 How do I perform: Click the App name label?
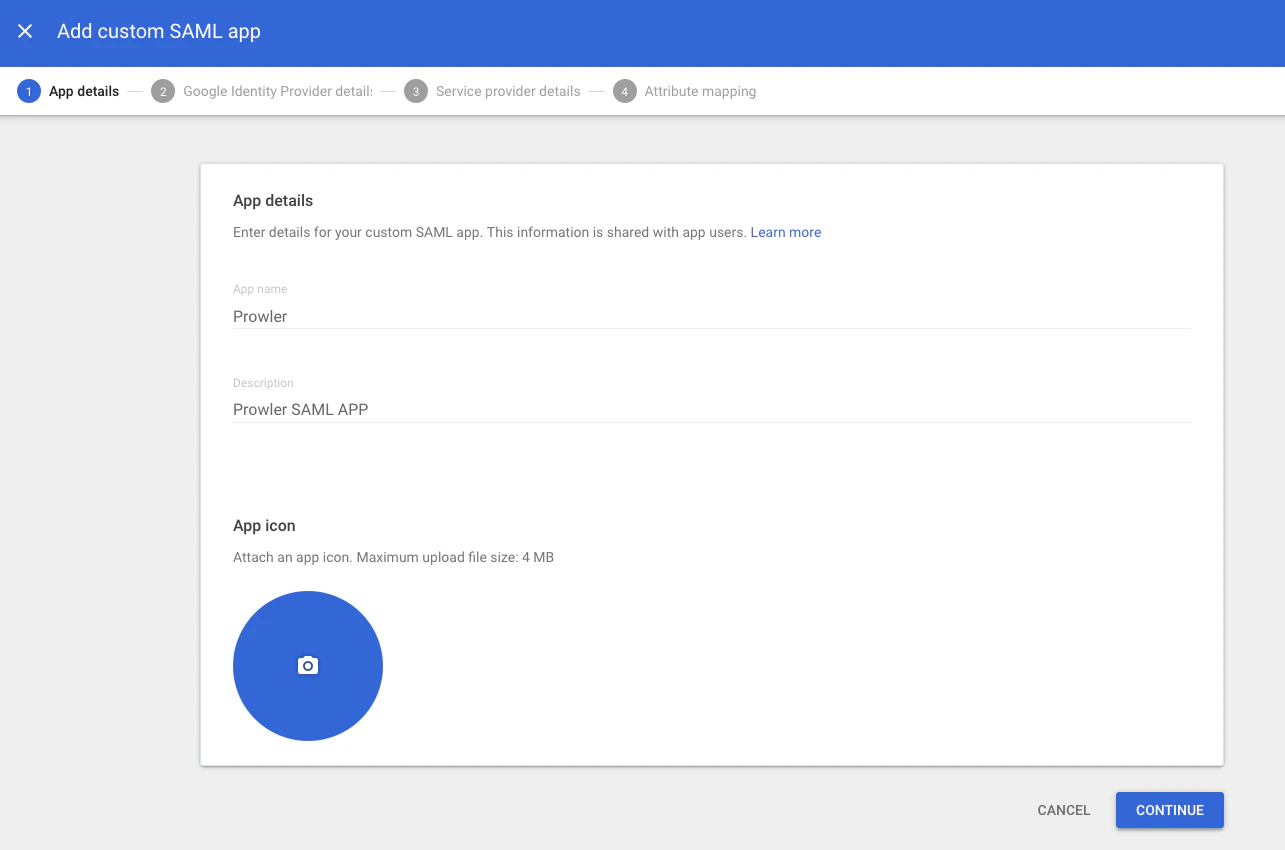(260, 288)
